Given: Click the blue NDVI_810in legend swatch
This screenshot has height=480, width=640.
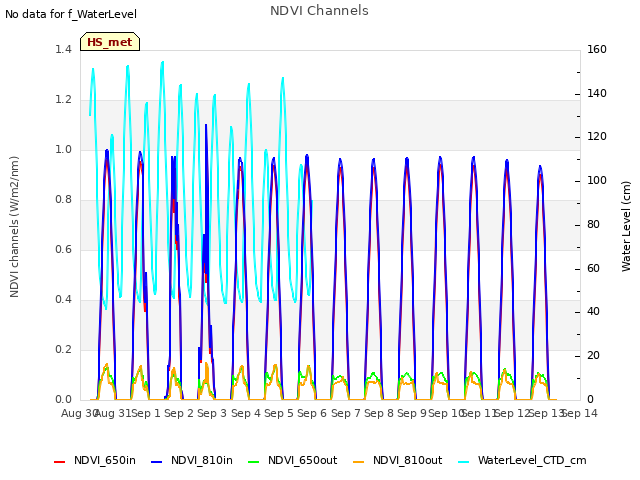Looking at the screenshot, I should [156, 462].
